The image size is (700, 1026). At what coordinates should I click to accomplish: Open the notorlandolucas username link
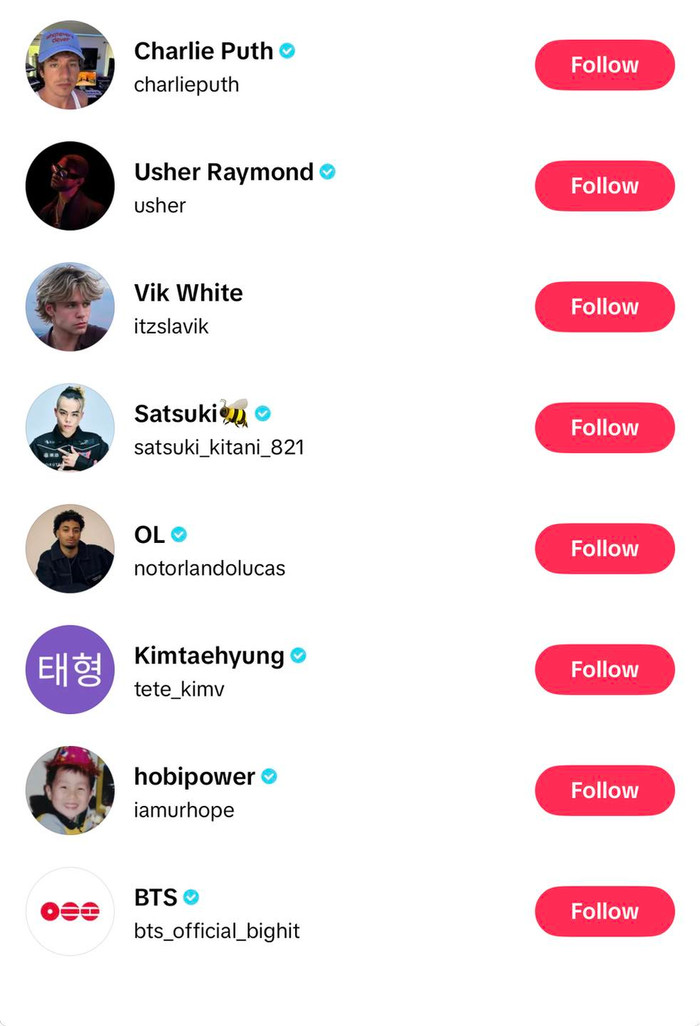(210, 568)
